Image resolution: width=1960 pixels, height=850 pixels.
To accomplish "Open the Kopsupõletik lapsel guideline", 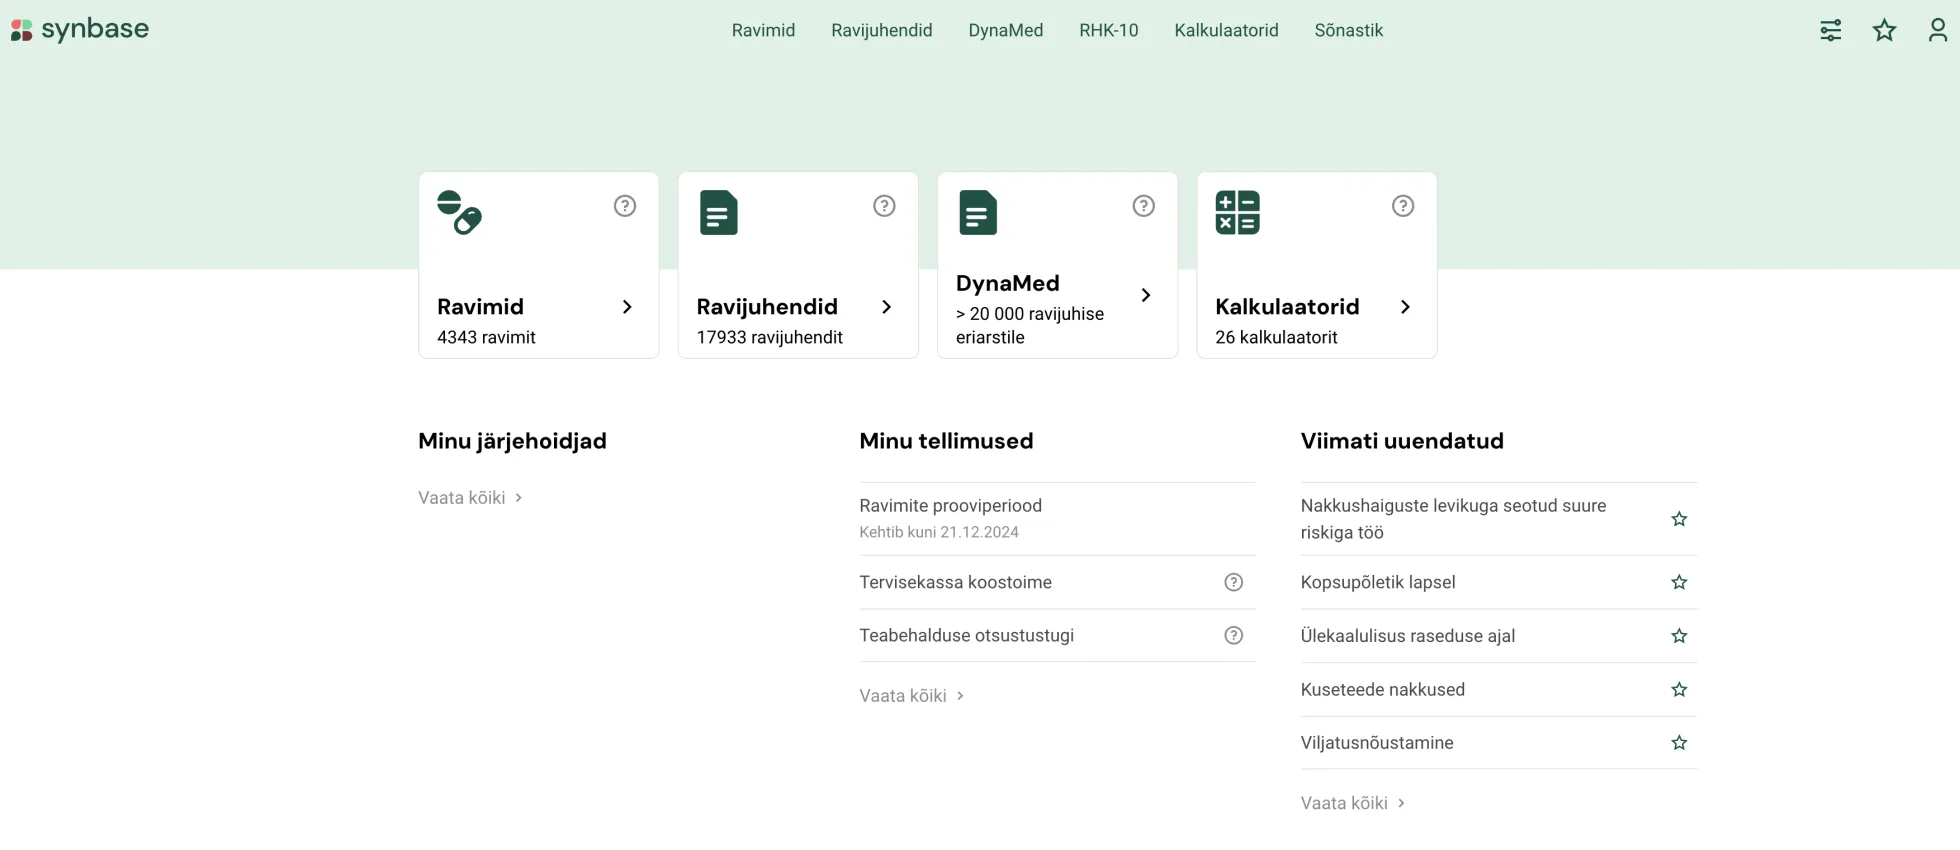I will (x=1377, y=582).
